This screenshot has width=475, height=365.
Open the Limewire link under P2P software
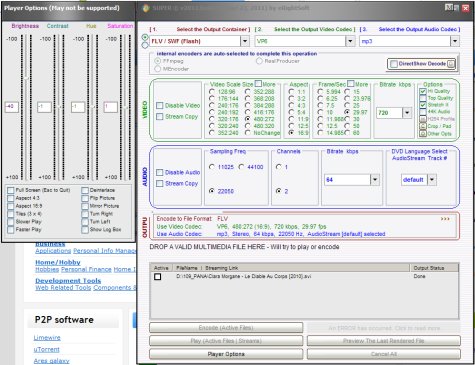47,338
